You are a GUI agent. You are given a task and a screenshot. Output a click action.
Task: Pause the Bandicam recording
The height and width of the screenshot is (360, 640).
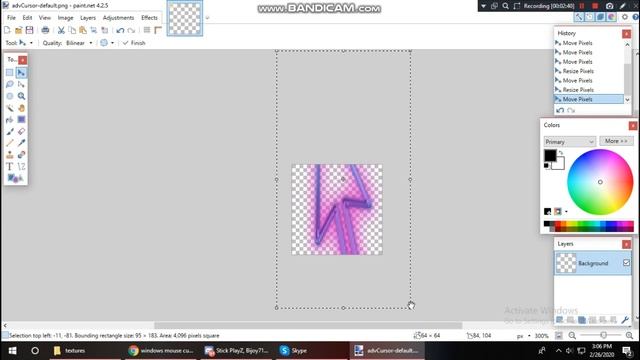click(x=582, y=6)
